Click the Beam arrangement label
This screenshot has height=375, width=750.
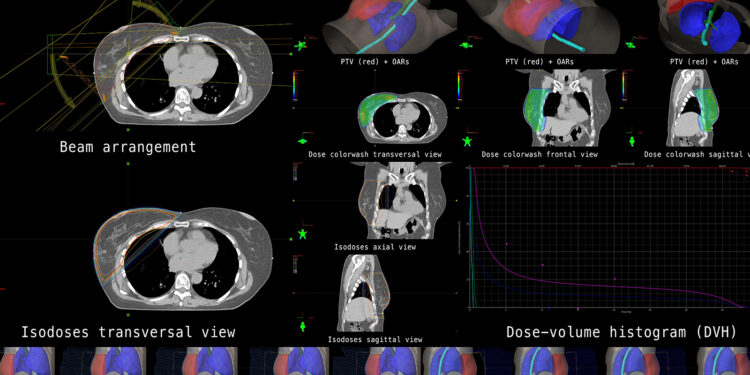(128, 147)
